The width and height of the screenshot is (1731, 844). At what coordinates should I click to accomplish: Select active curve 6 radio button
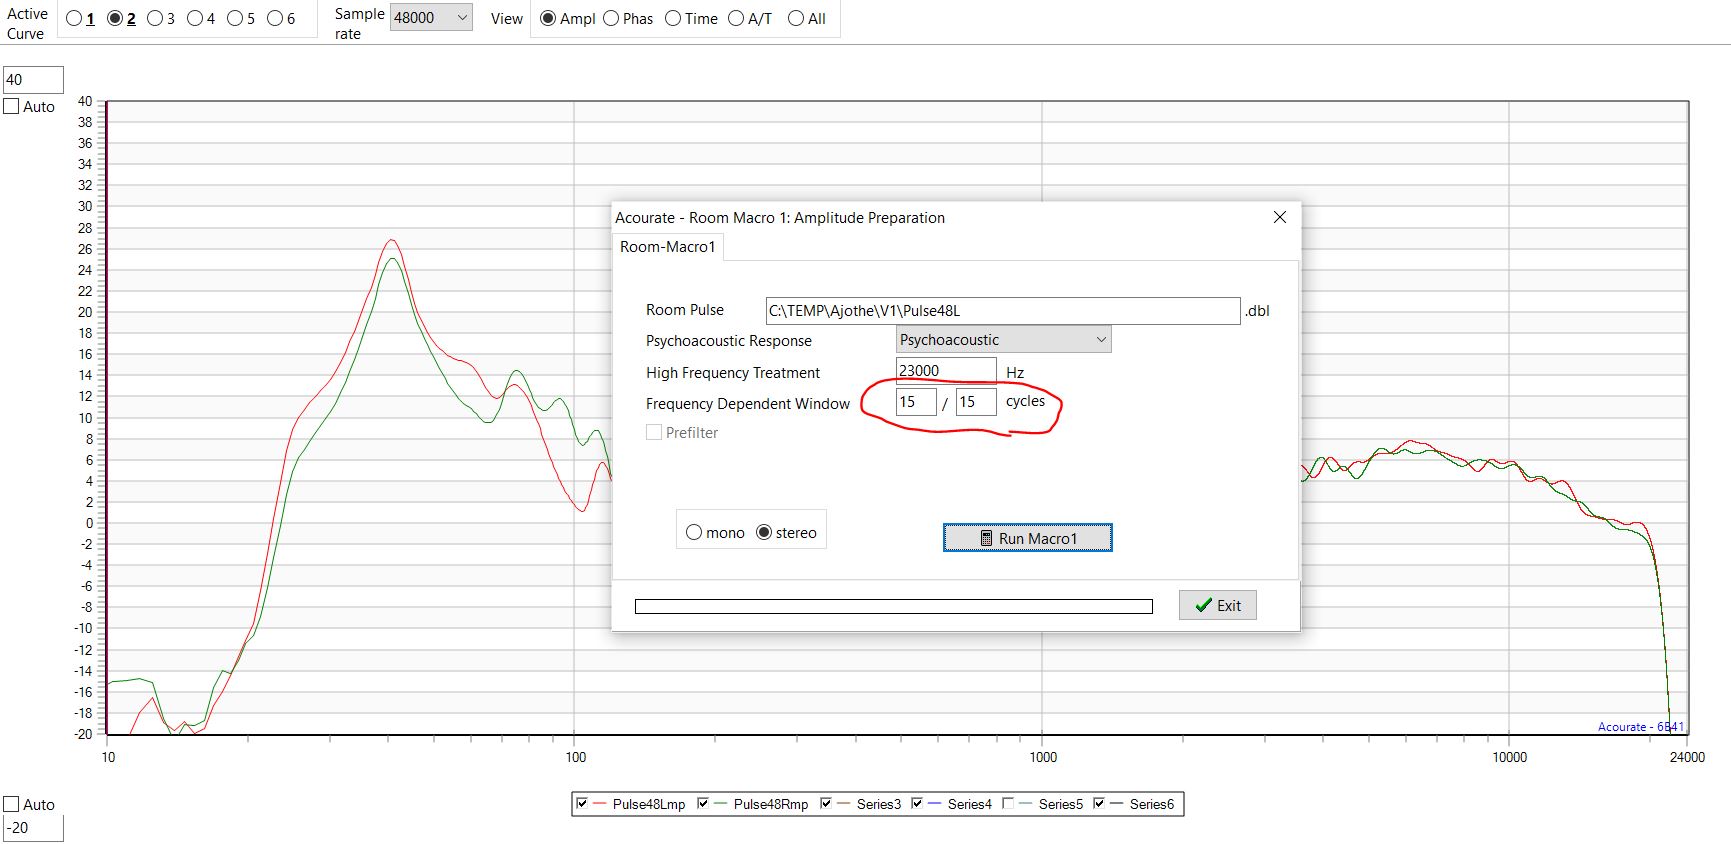(275, 18)
